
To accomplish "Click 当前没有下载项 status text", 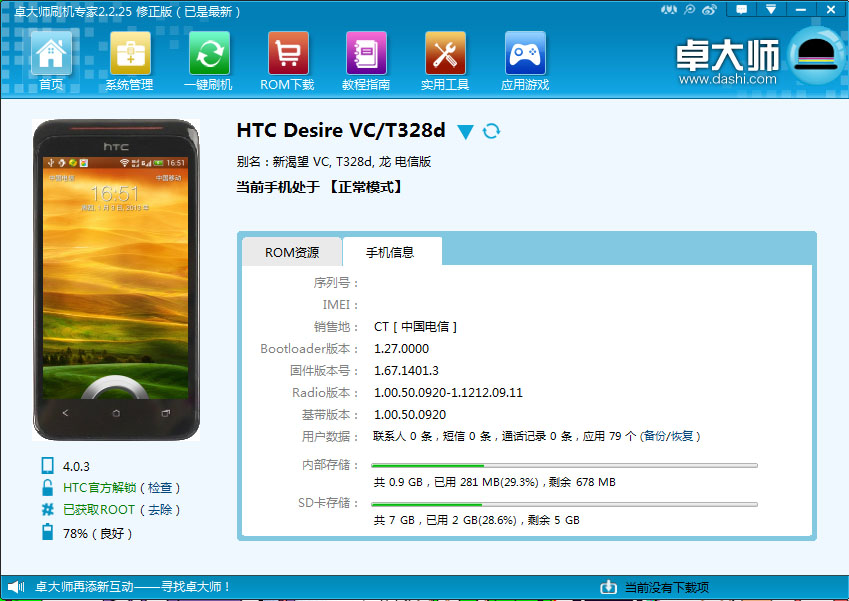I will [667, 587].
